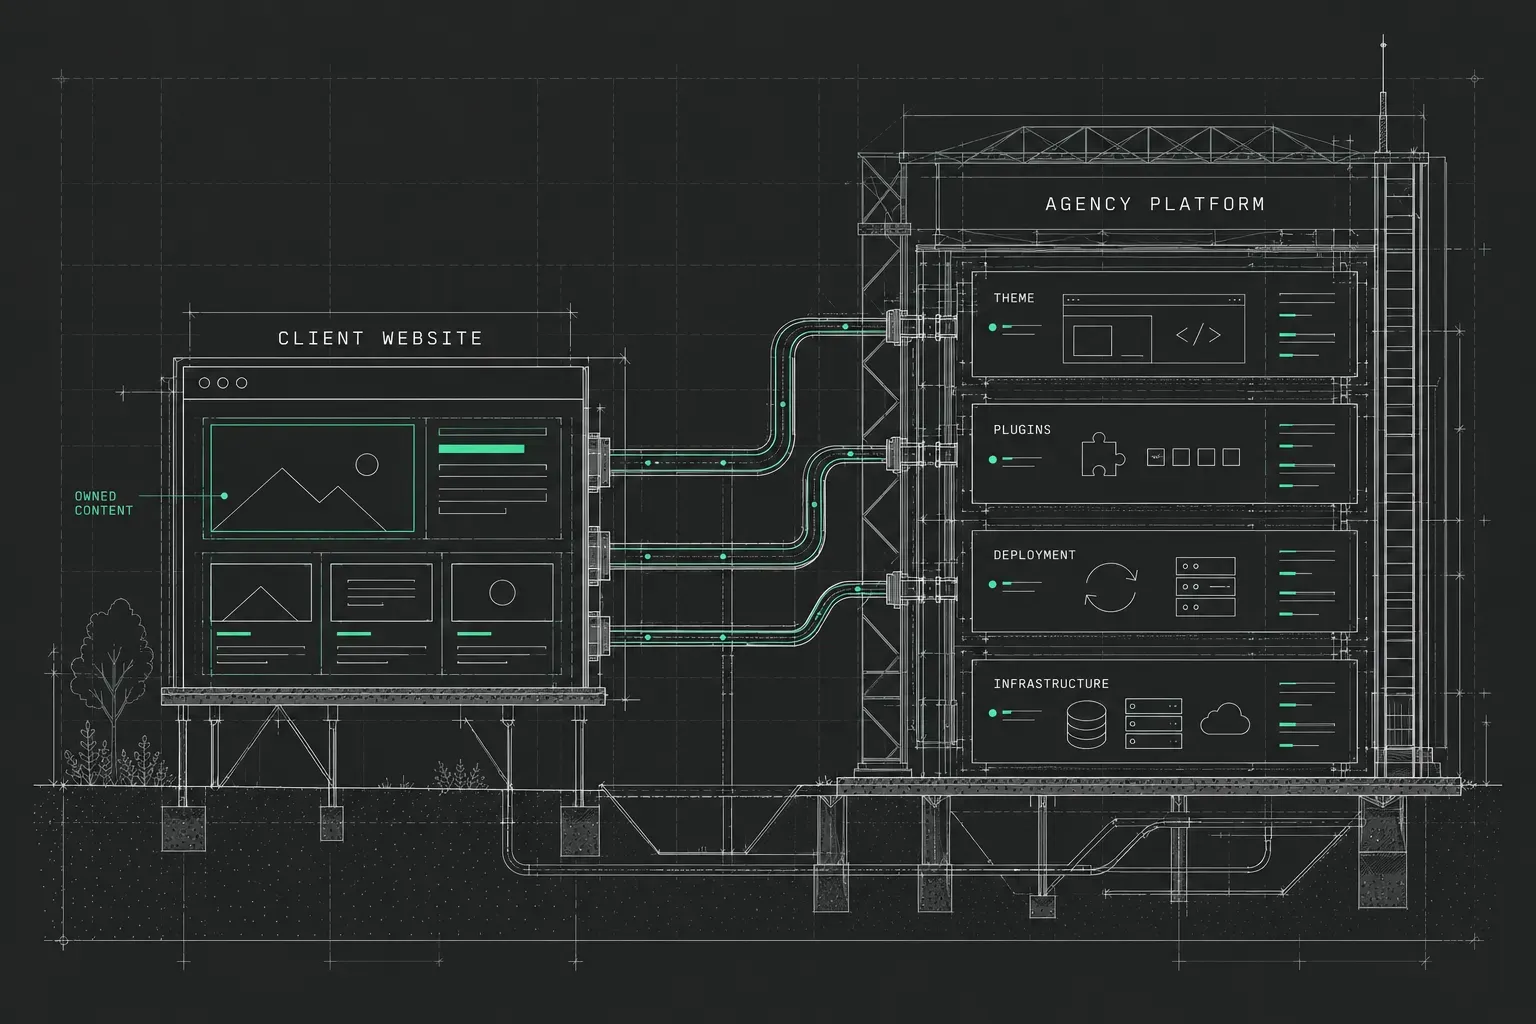
Task: Click the server rack icon in Infrastructure panel
Action: [x=1154, y=724]
